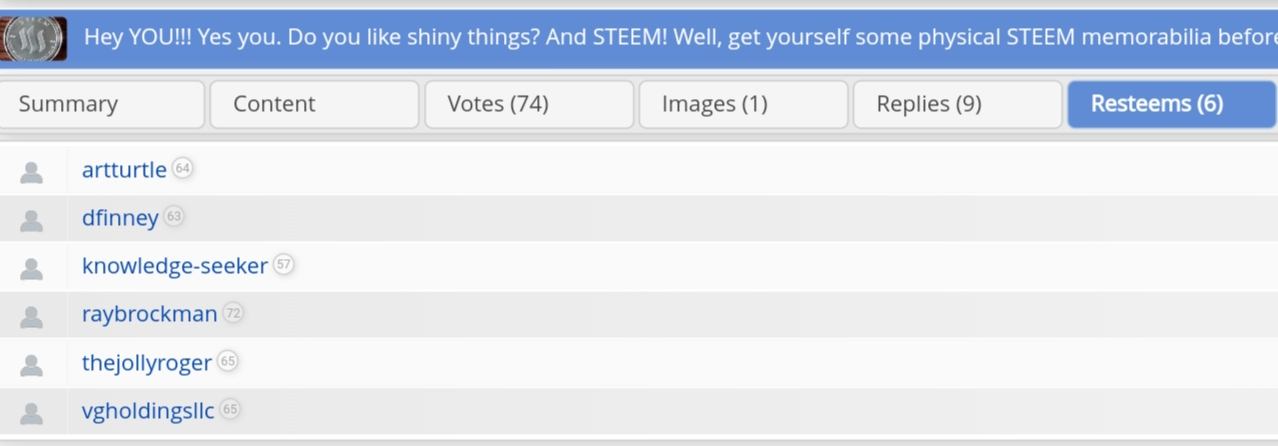Open thejollyroger's profile link
Viewport: 1278px width, 446px height.
pyautogui.click(x=146, y=362)
